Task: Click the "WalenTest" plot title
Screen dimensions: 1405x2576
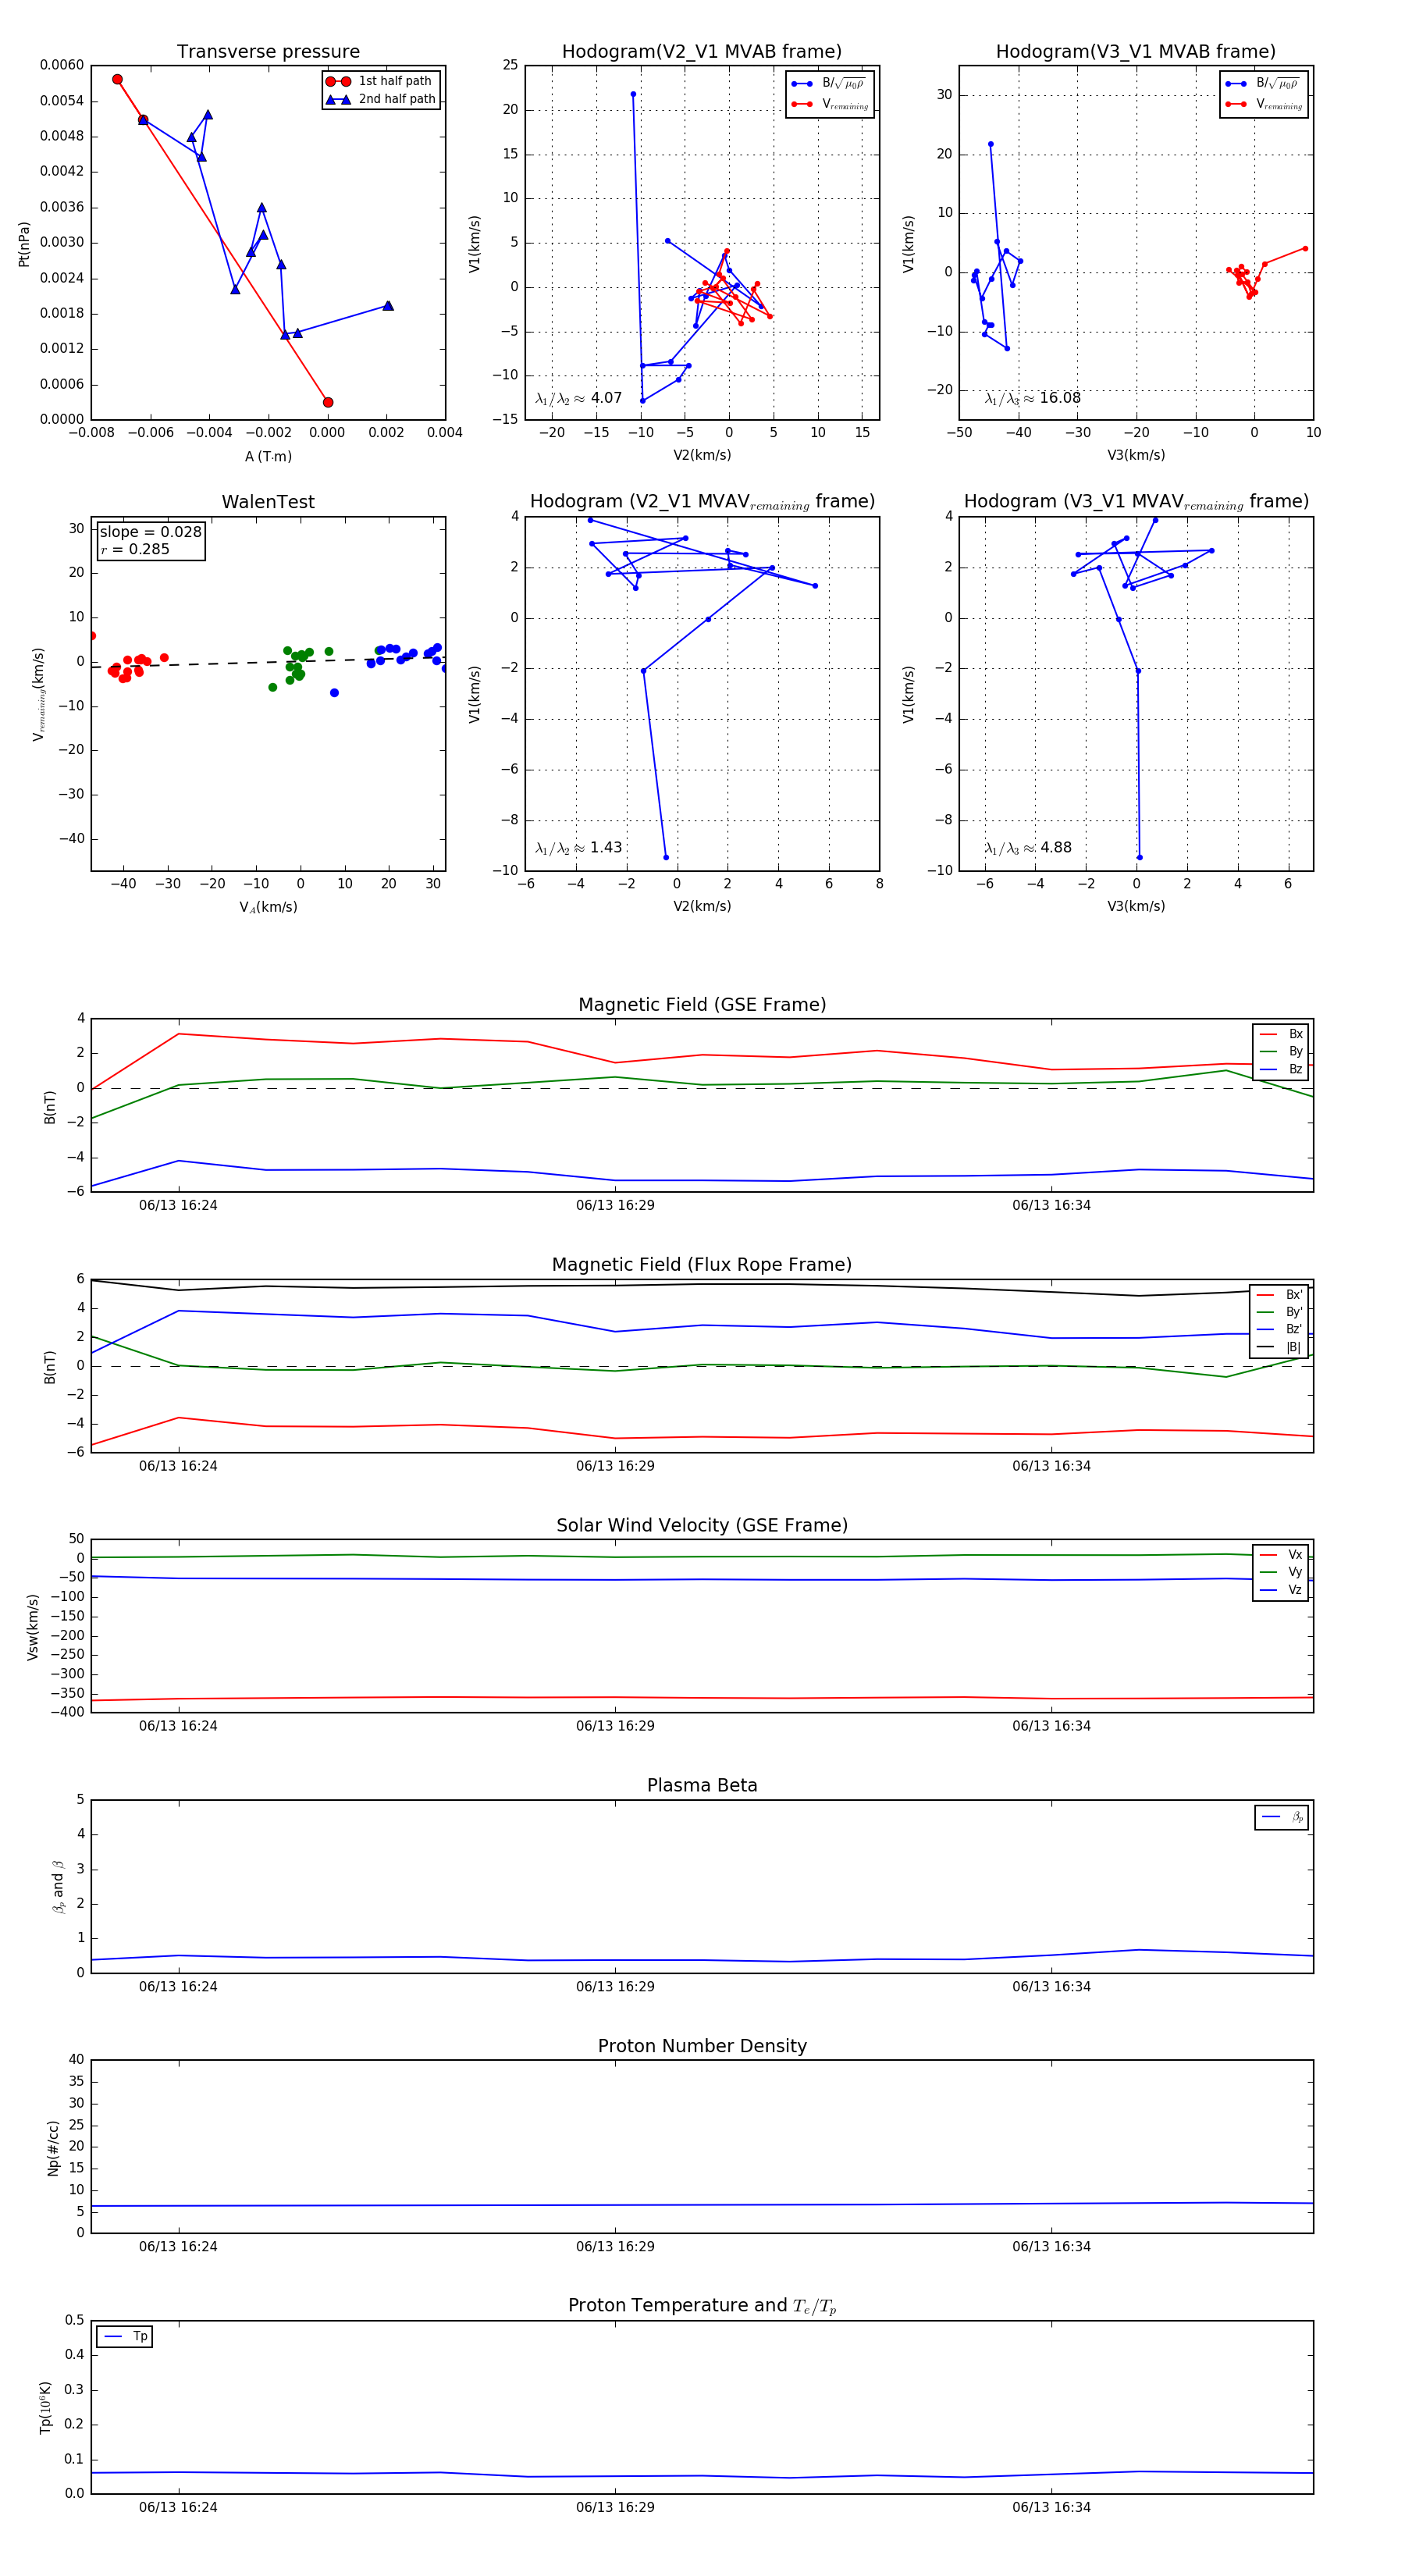Action: tap(268, 502)
